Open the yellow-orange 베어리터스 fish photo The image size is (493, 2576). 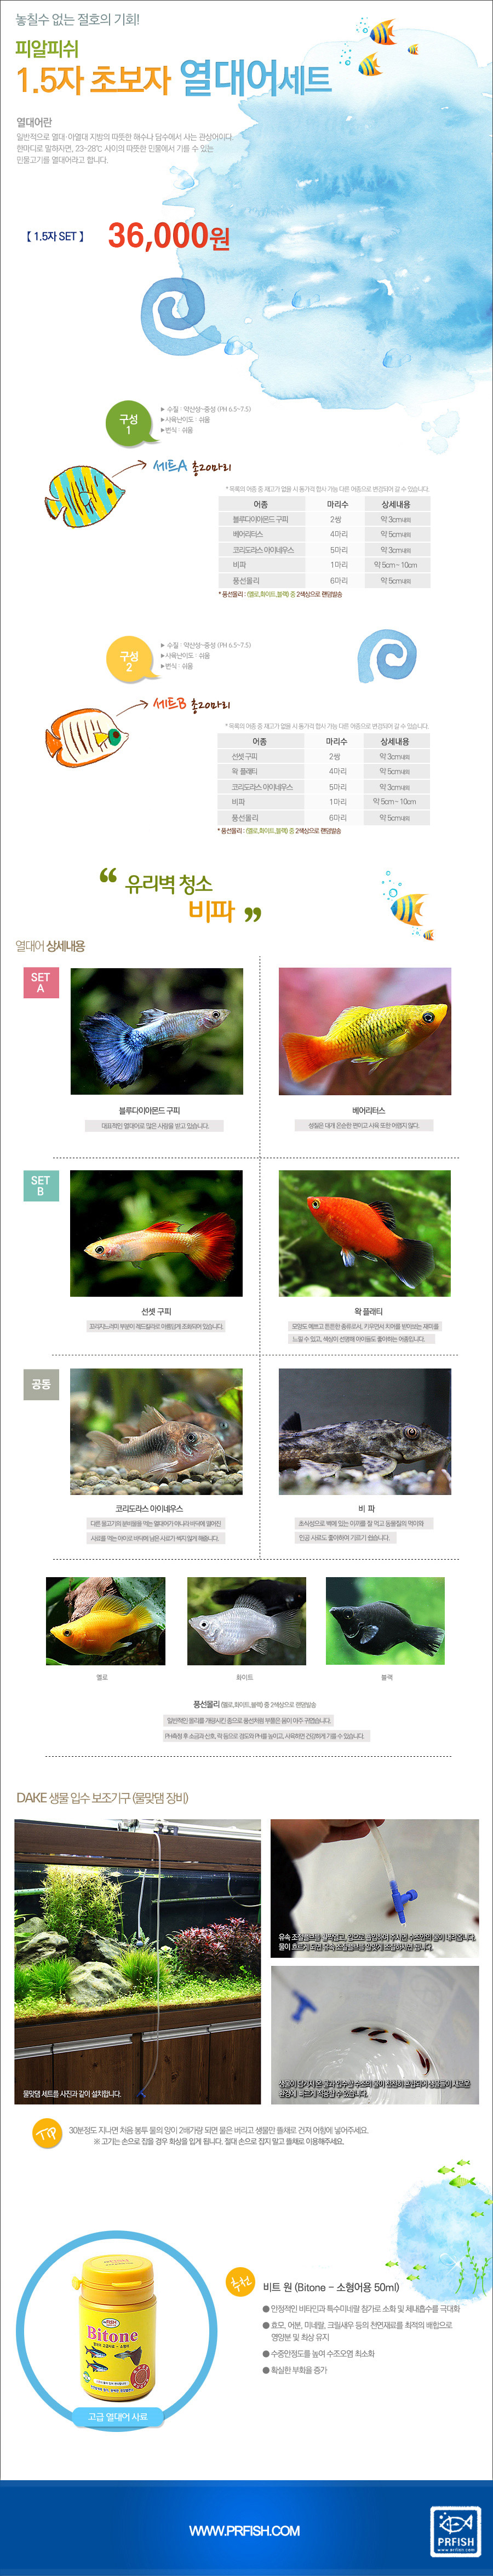click(x=365, y=1031)
